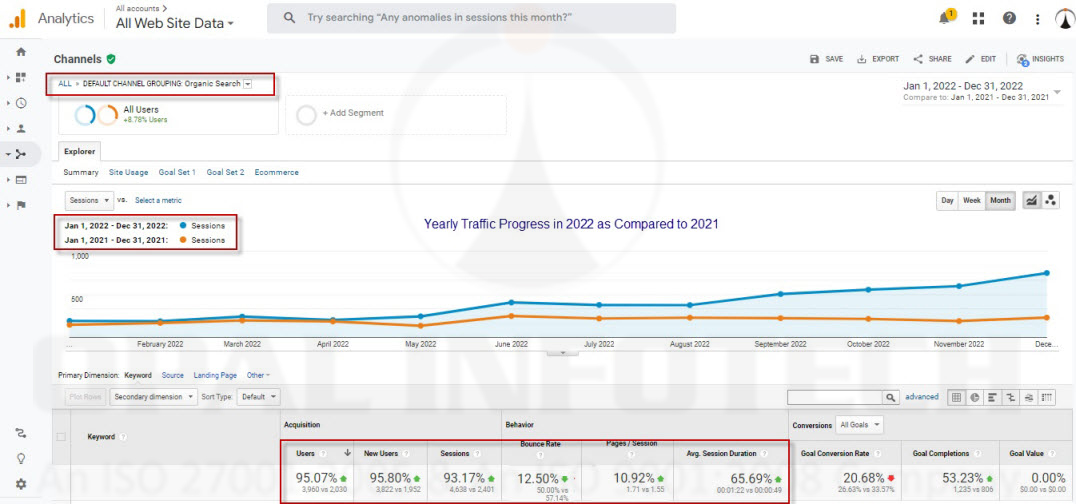The image size is (1076, 504).
Task: Open the All Users segment card
Action: 168,114
